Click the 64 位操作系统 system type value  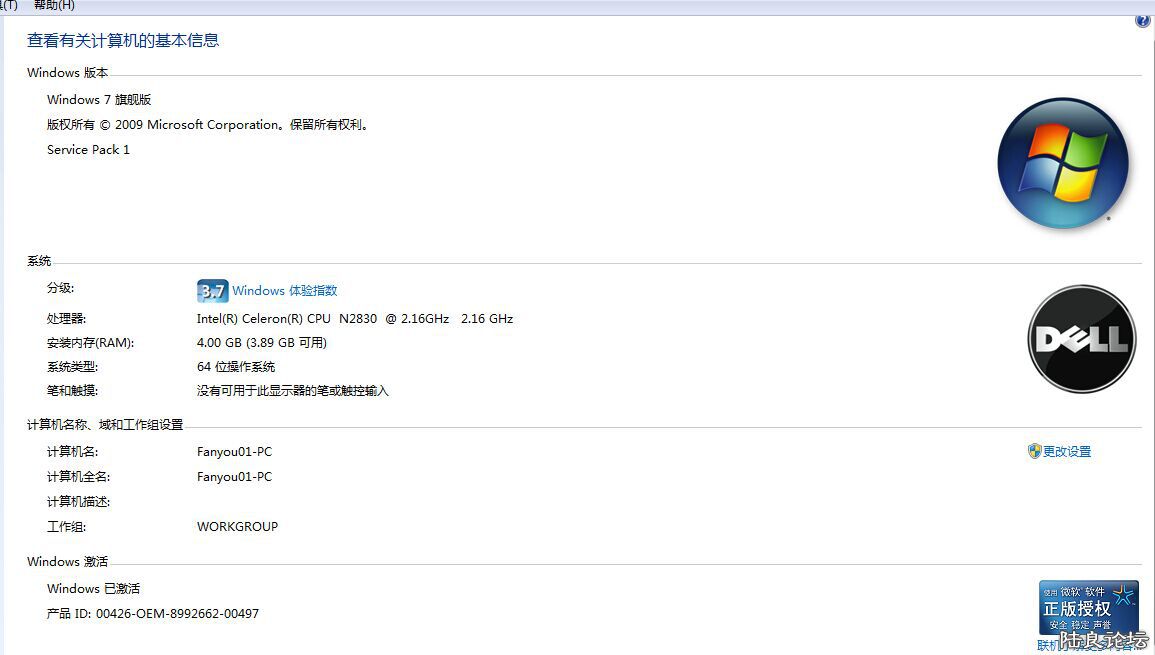pos(235,367)
